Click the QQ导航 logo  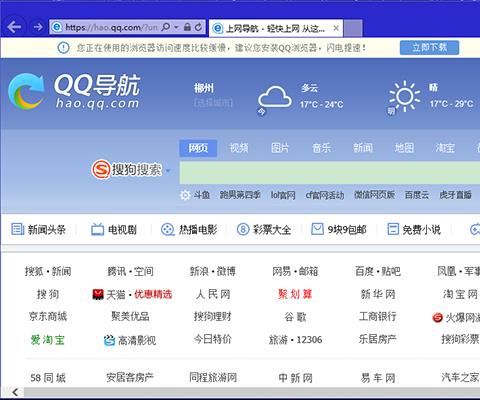[74, 91]
